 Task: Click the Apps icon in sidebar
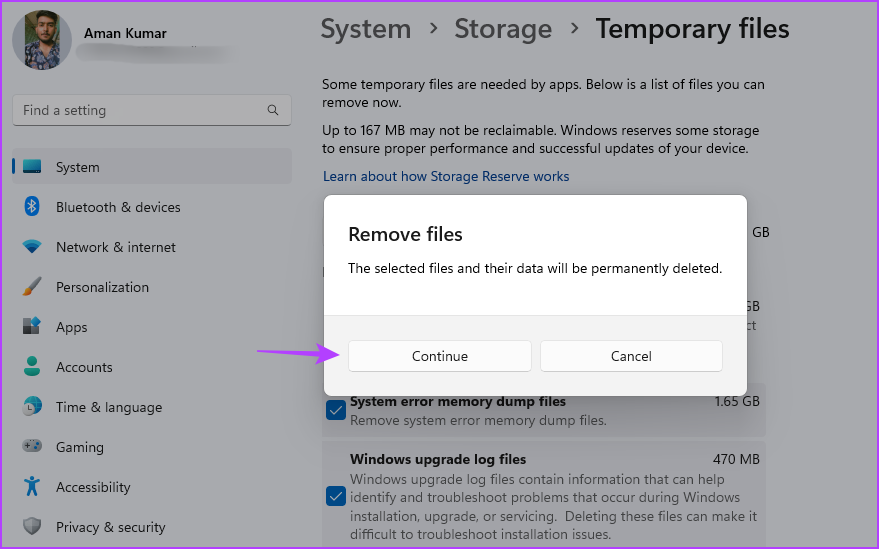pos(32,326)
